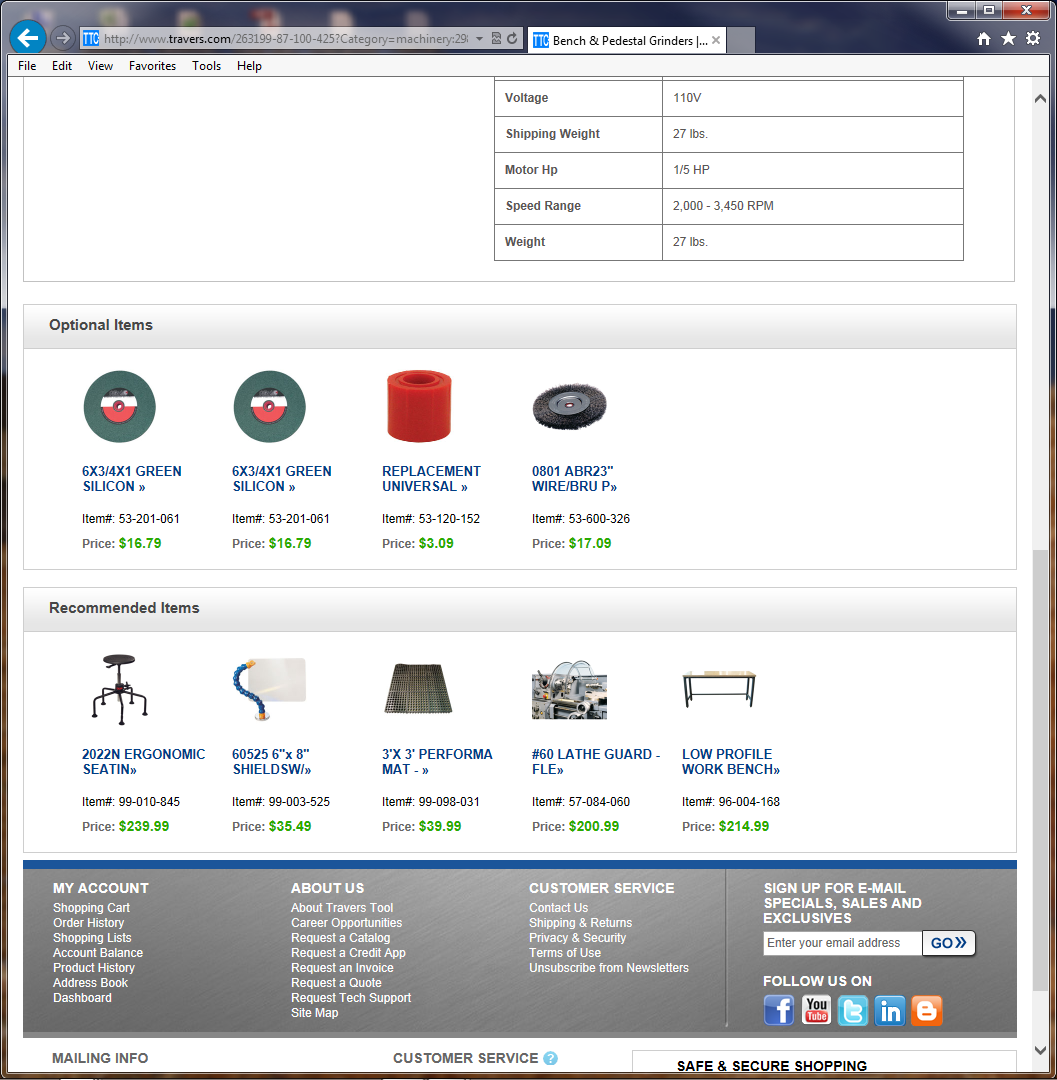
Task: Open the Shipping & Returns link
Action: pyautogui.click(x=580, y=923)
